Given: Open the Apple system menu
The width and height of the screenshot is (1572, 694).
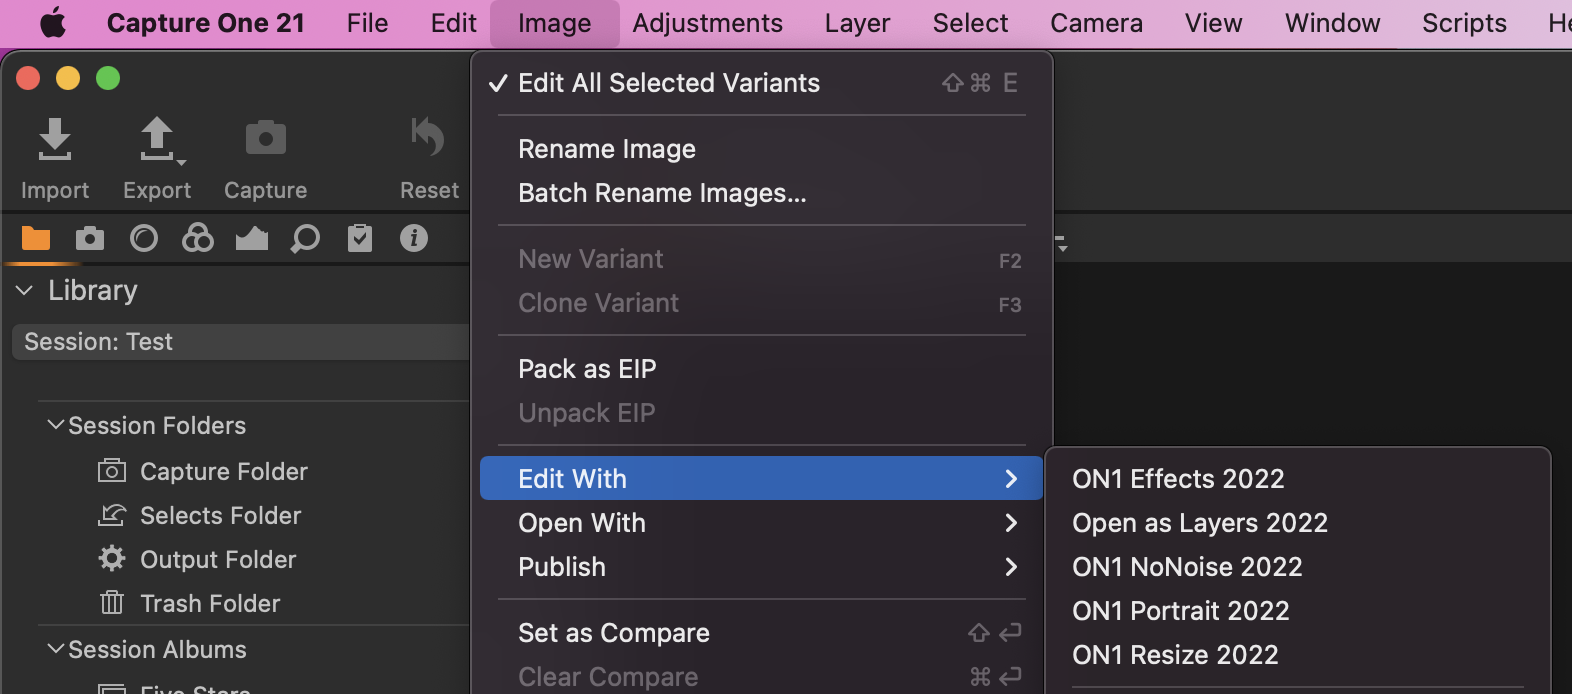Looking at the screenshot, I should click(x=53, y=23).
